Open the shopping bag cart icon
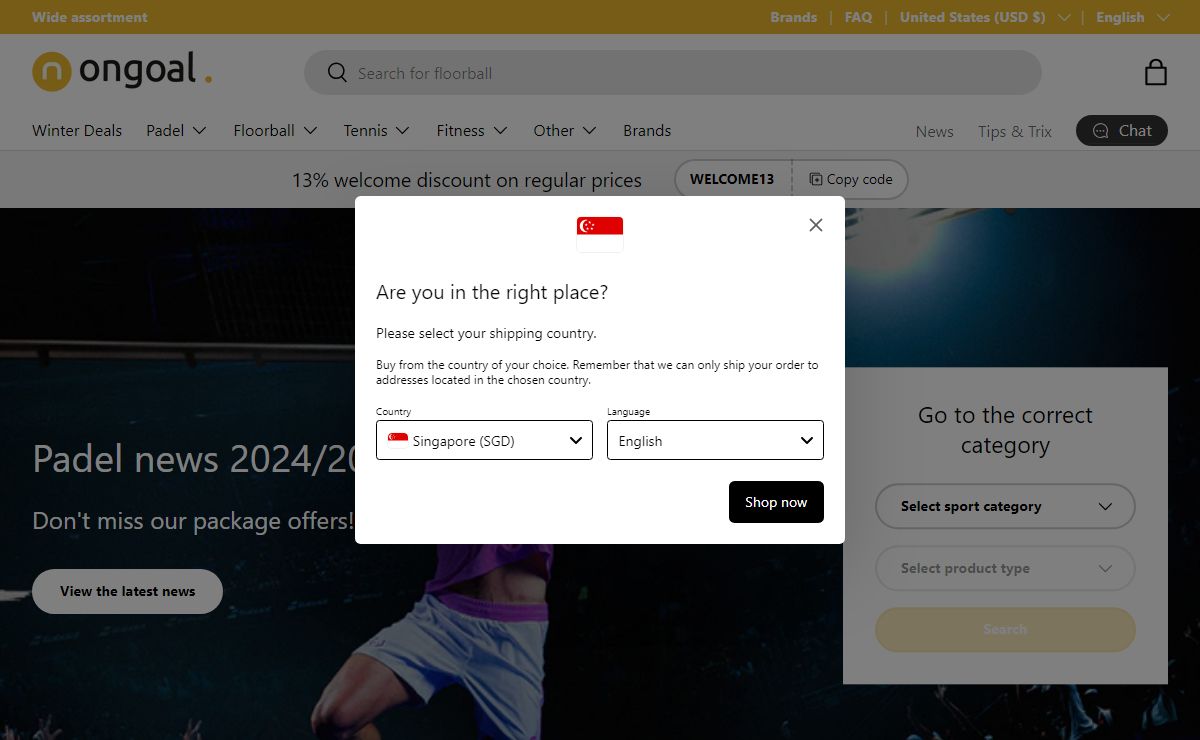This screenshot has width=1200, height=740. click(1155, 72)
